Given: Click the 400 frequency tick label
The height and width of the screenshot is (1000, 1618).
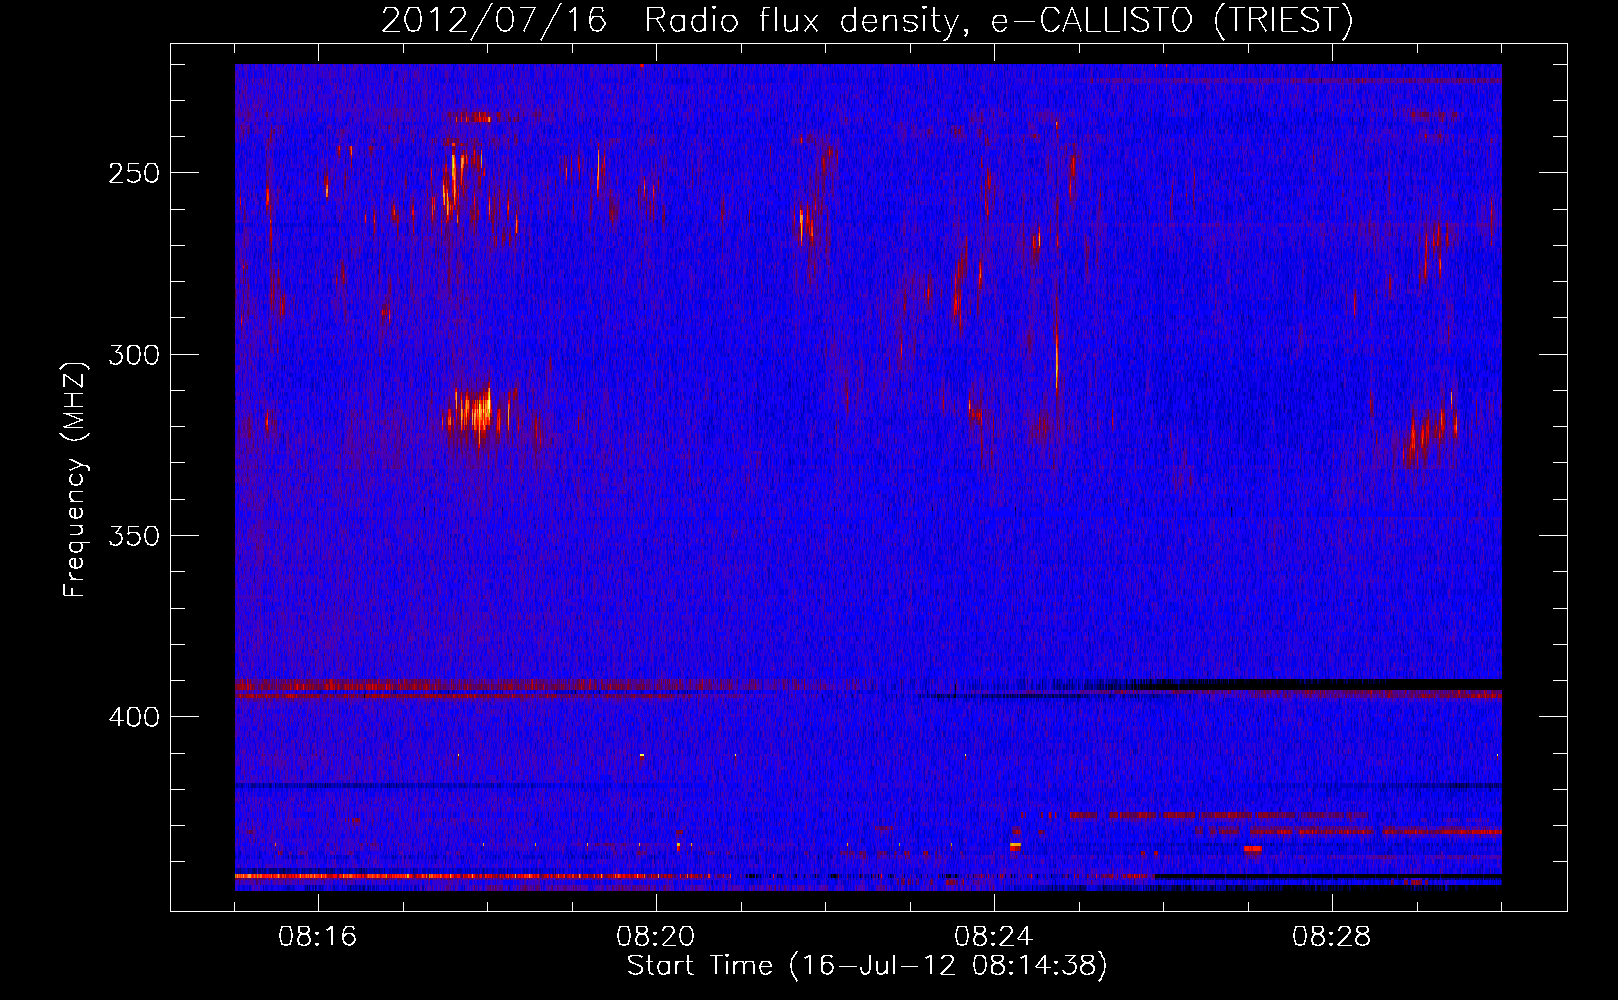Looking at the screenshot, I should click(x=134, y=717).
